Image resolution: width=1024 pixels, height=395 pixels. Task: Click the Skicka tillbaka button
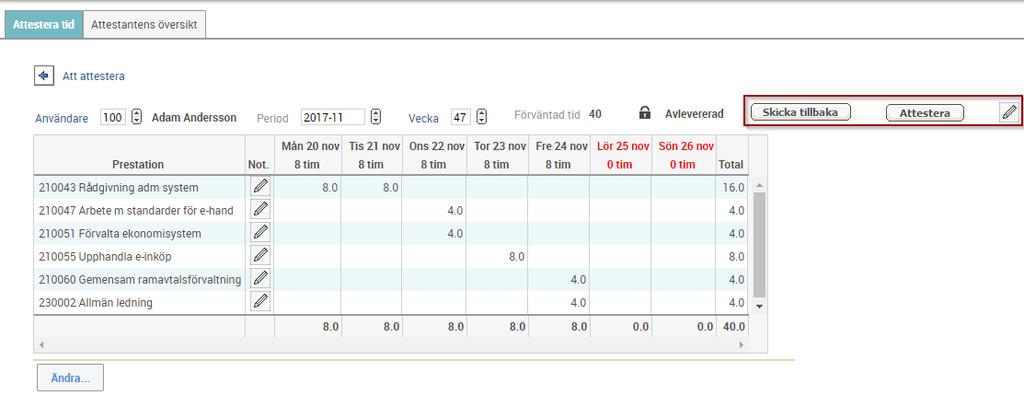coord(800,112)
